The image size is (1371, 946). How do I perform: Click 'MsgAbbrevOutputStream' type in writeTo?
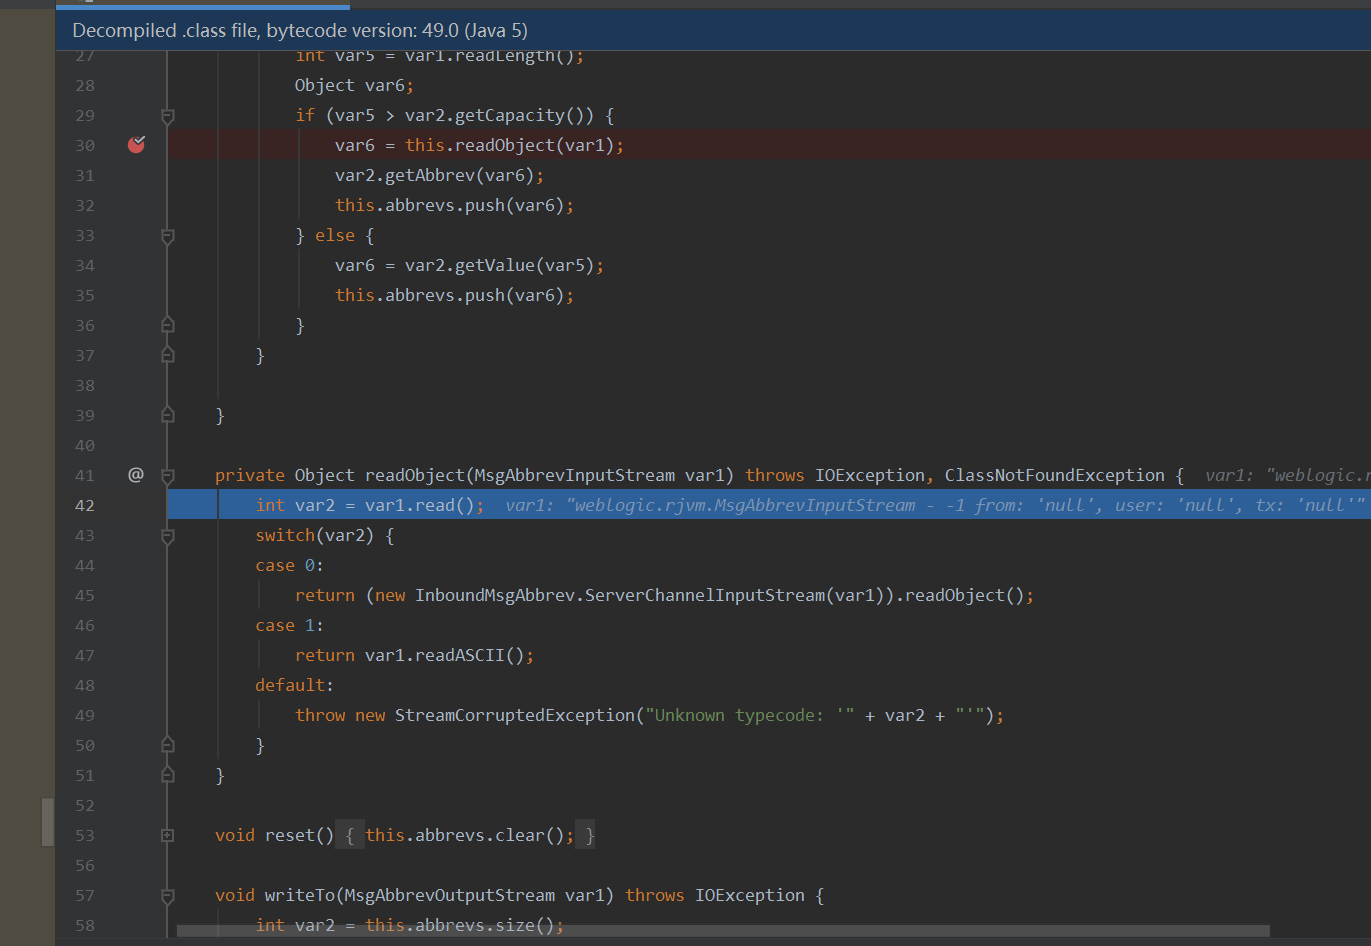tap(450, 896)
